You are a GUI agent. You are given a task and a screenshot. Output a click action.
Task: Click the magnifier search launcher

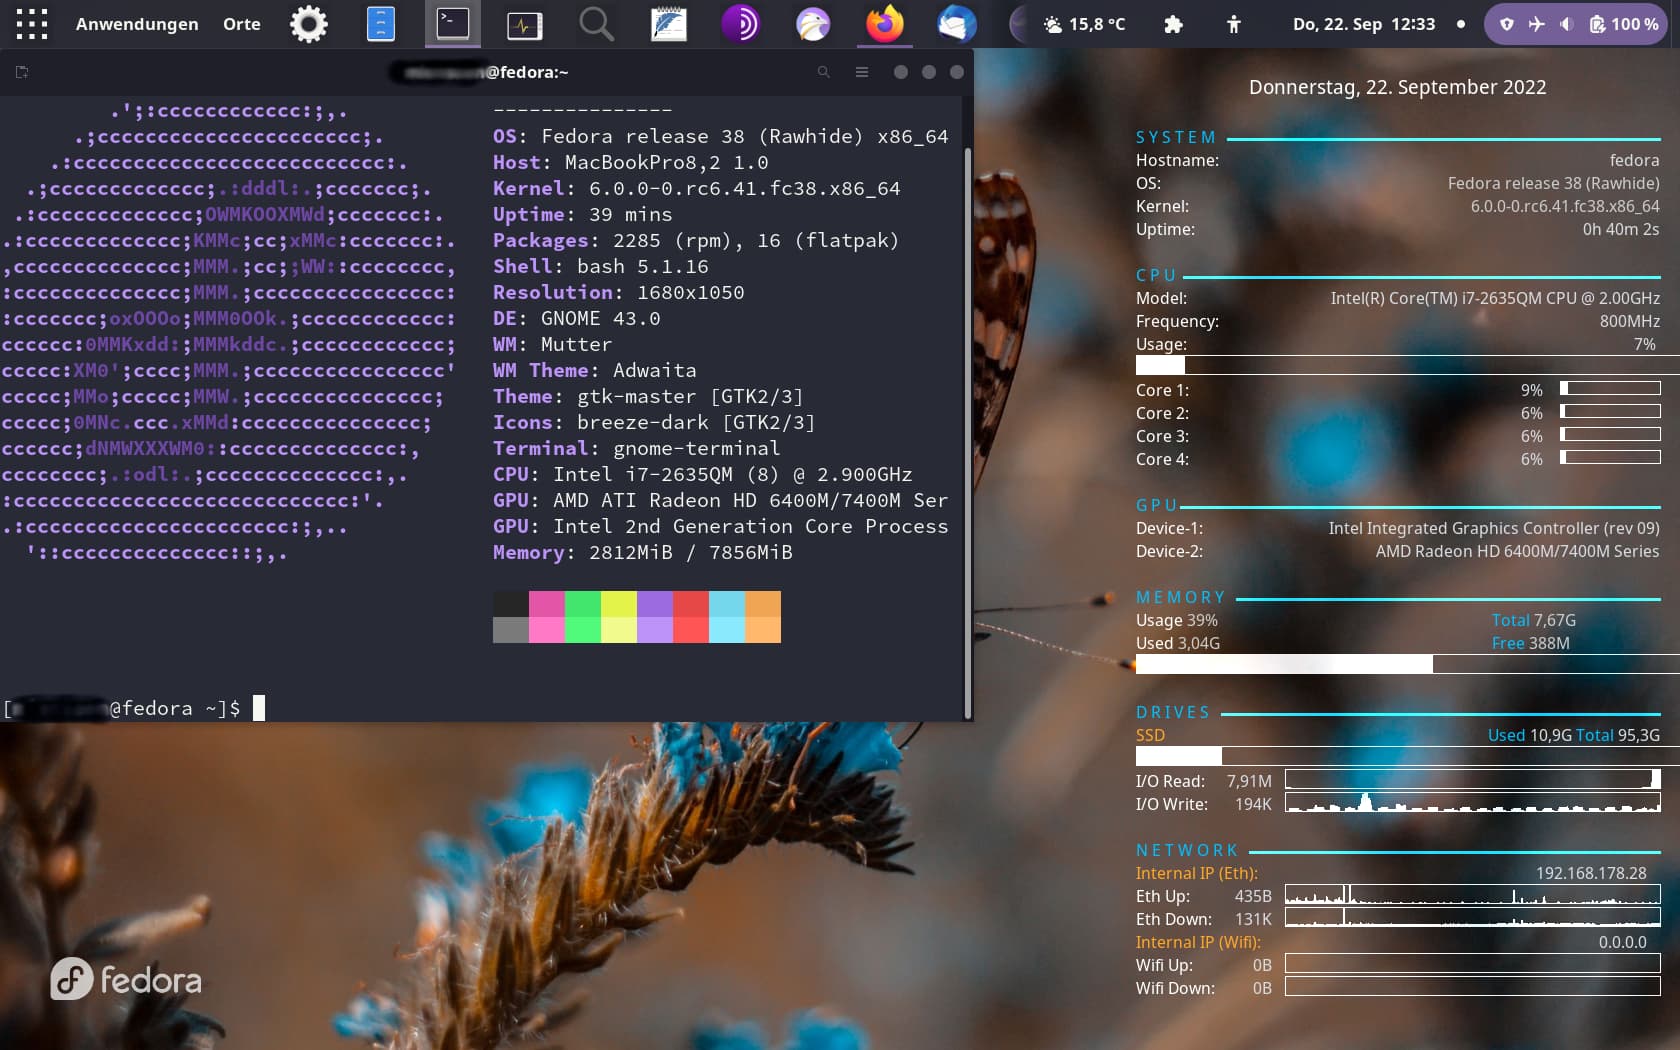point(597,24)
